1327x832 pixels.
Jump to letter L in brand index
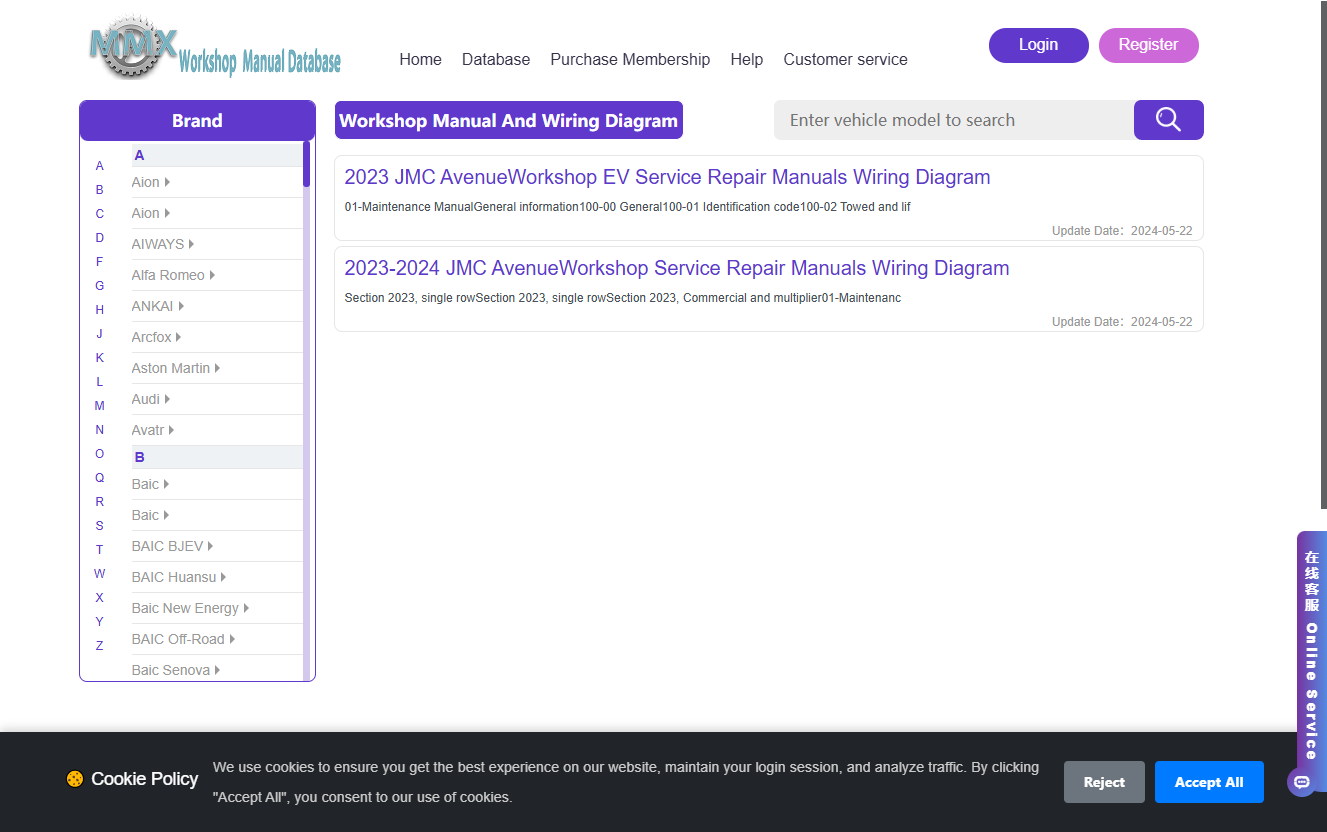(x=99, y=382)
